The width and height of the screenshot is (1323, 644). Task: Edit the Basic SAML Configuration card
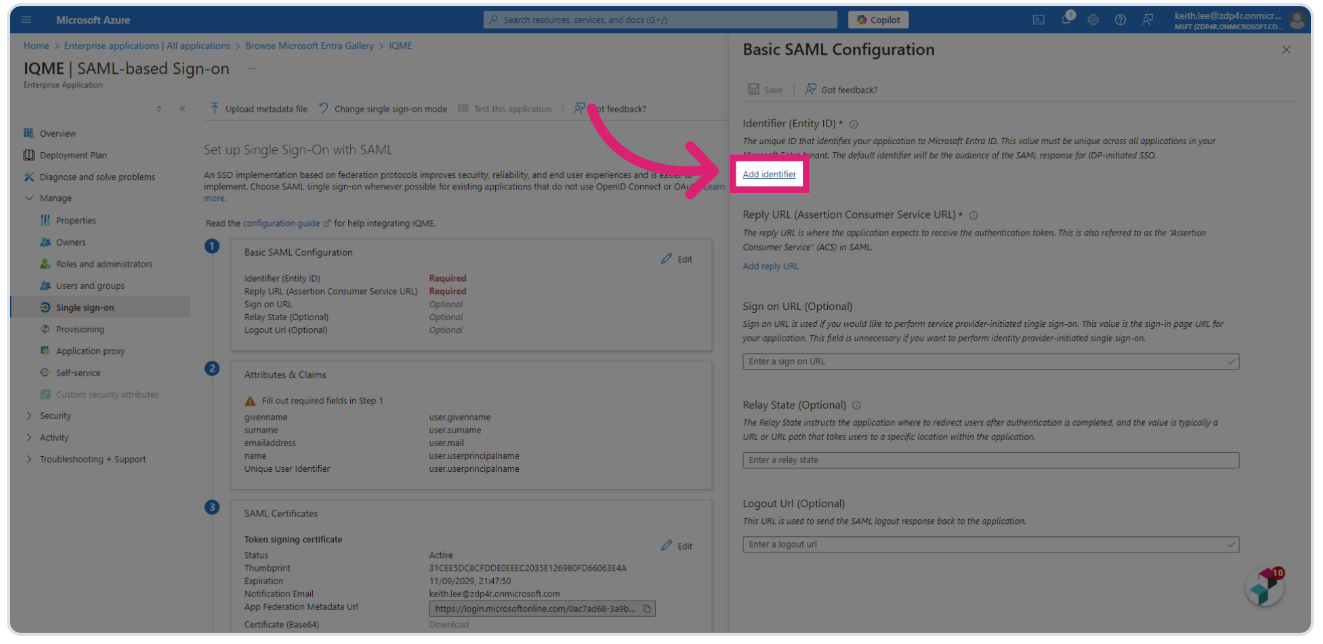click(x=677, y=259)
